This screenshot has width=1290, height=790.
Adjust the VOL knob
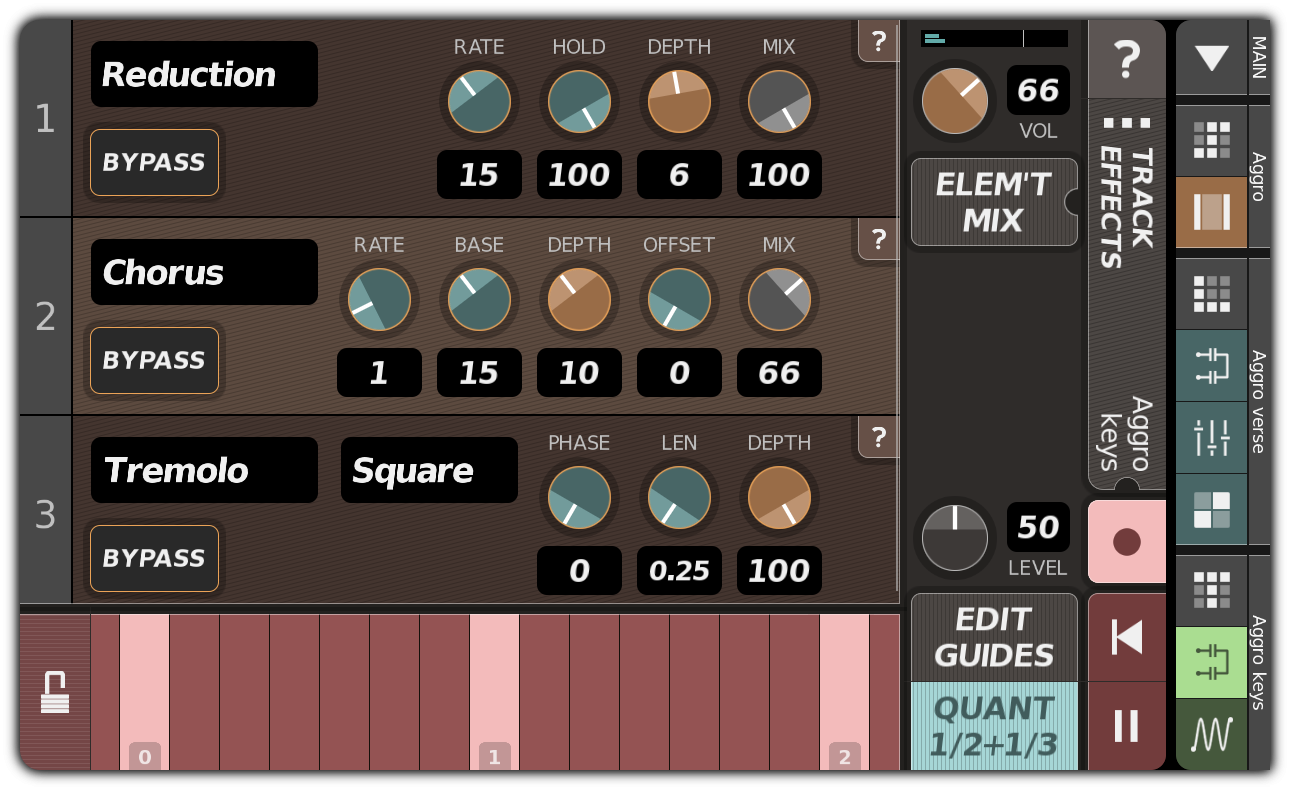coord(954,101)
